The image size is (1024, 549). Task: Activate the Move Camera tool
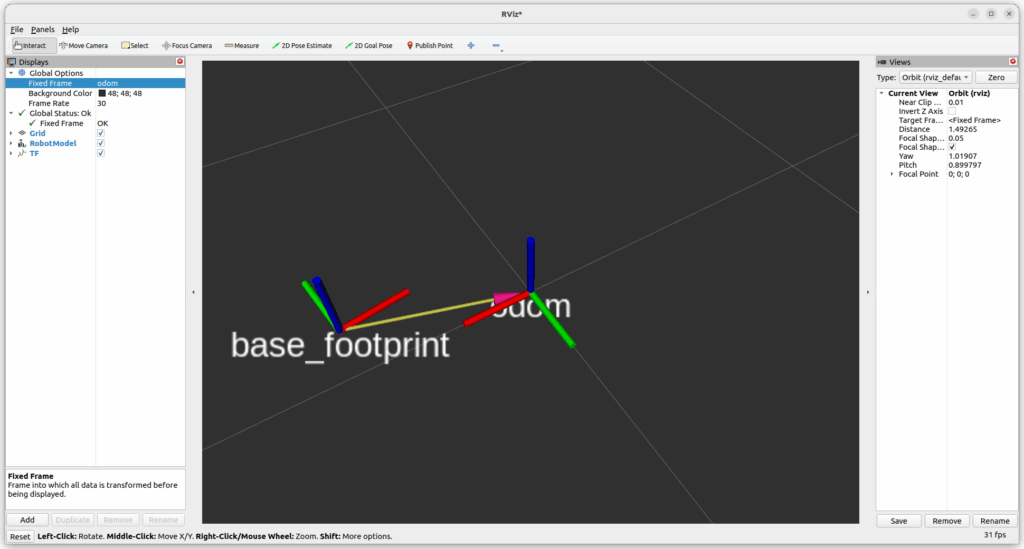[x=83, y=45]
